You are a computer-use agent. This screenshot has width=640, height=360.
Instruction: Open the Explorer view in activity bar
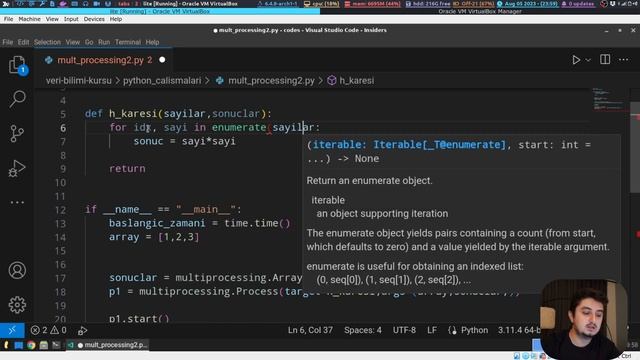17,65
